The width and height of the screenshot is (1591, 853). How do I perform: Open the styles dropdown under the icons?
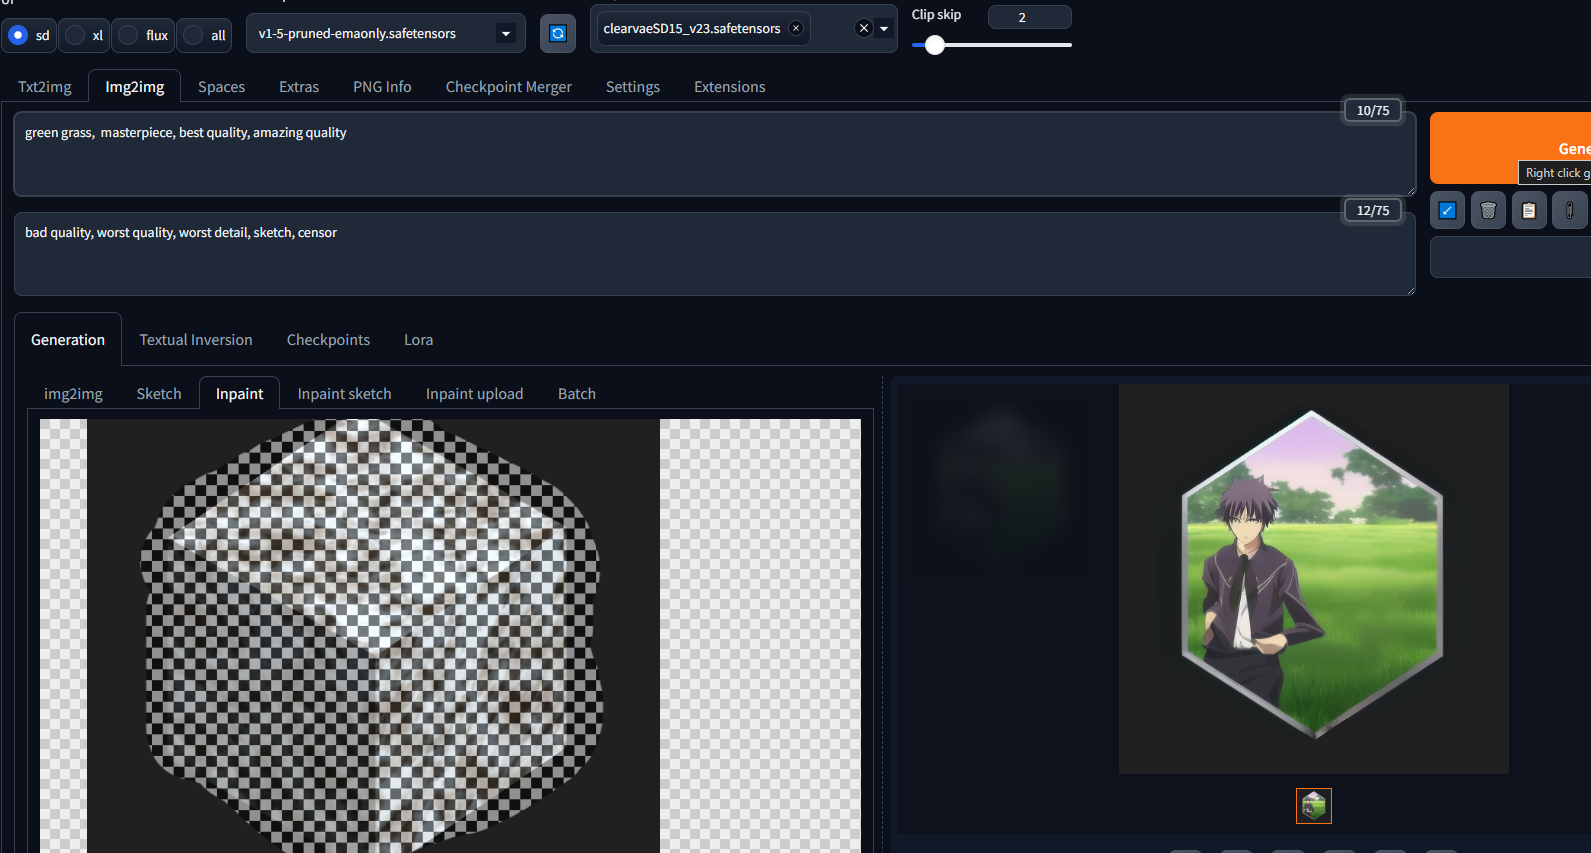coord(1510,257)
